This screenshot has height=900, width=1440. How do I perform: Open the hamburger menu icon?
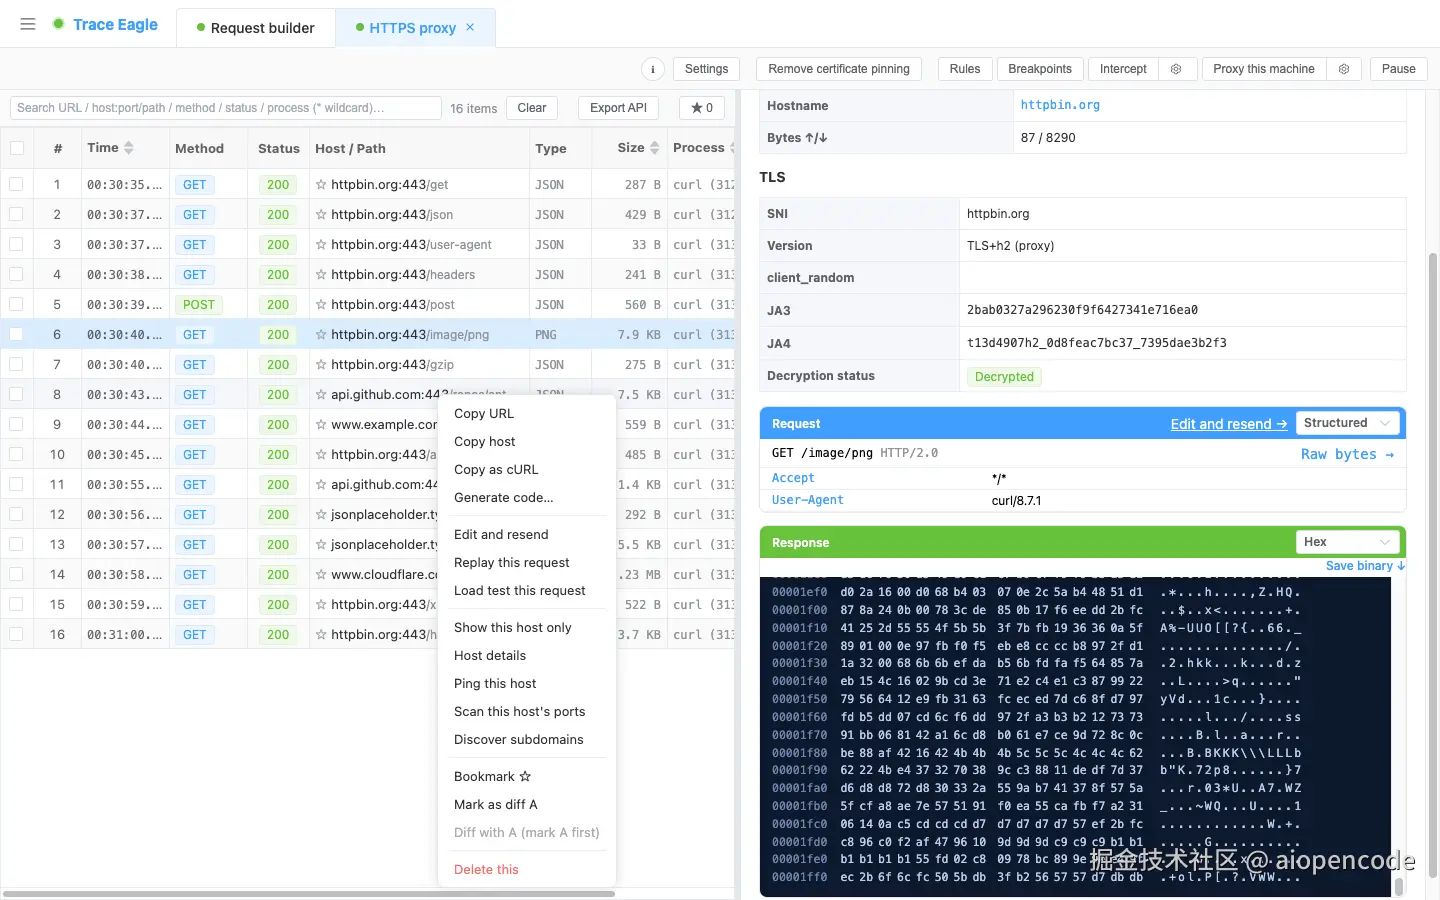(x=28, y=24)
